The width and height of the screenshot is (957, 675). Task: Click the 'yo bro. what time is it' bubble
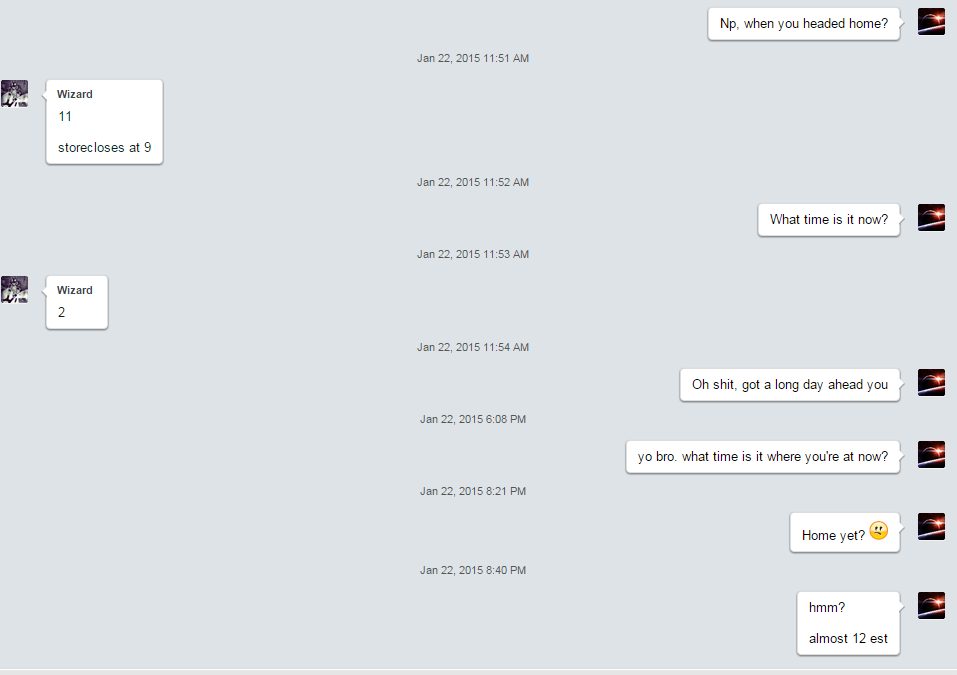pos(762,457)
